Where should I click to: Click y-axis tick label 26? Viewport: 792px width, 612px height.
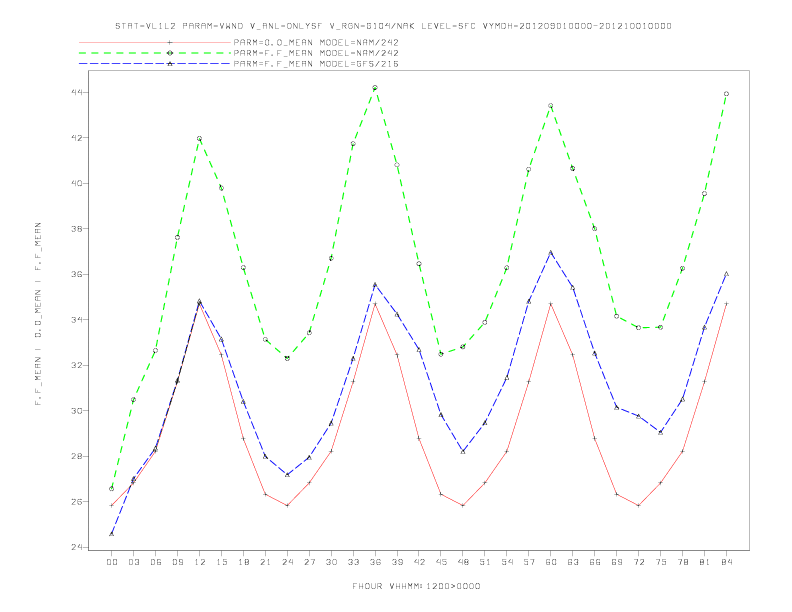pyautogui.click(x=78, y=501)
